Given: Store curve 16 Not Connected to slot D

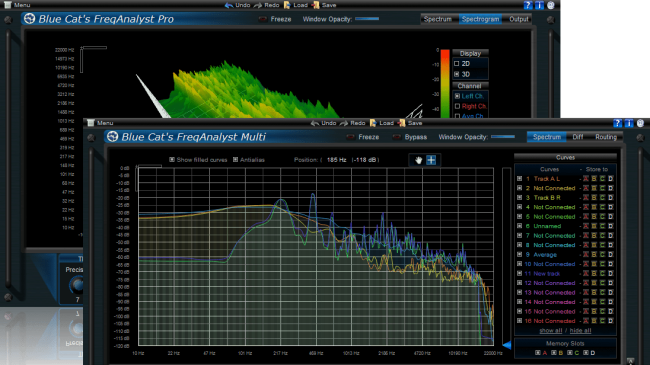Looking at the screenshot, I should [611, 321].
